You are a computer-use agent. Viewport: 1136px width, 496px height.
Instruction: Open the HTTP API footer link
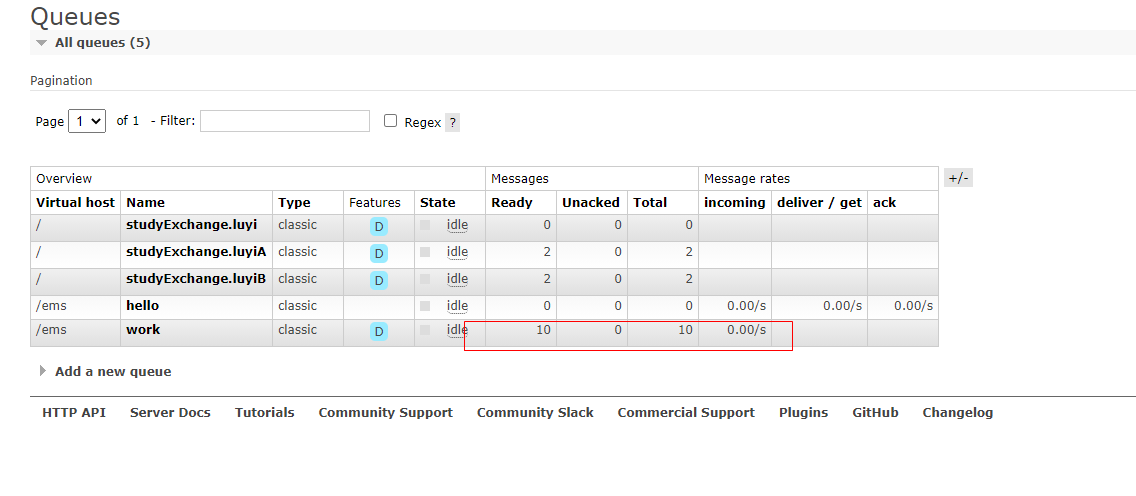tap(74, 413)
